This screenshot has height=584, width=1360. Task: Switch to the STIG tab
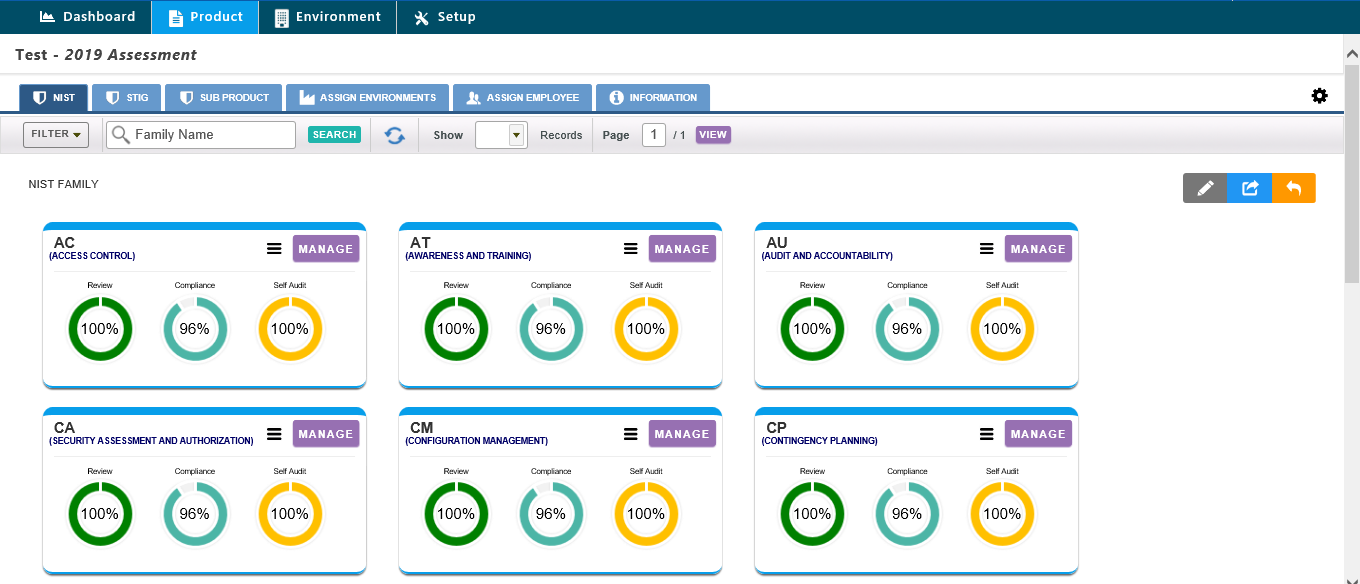point(127,98)
